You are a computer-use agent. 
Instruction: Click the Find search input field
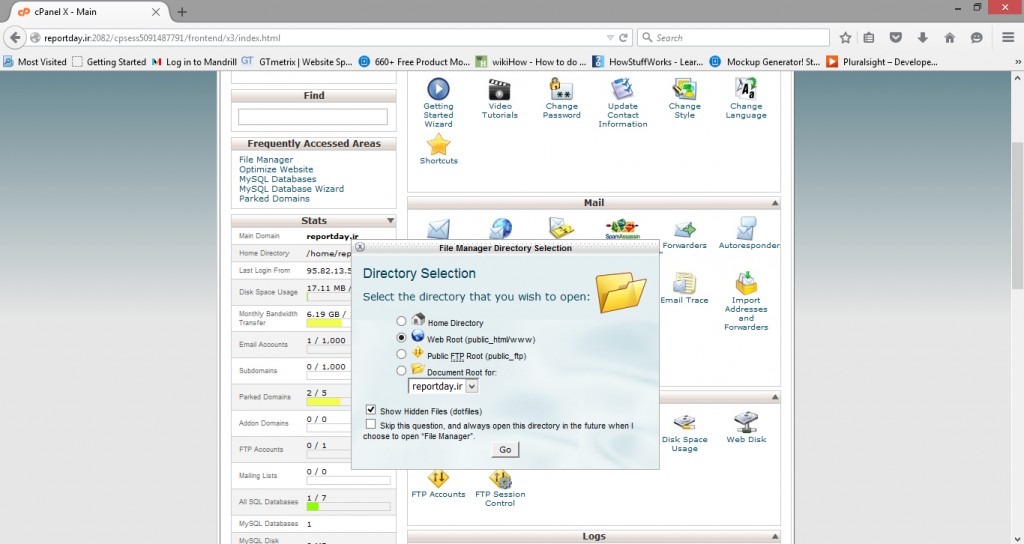pyautogui.click(x=312, y=117)
